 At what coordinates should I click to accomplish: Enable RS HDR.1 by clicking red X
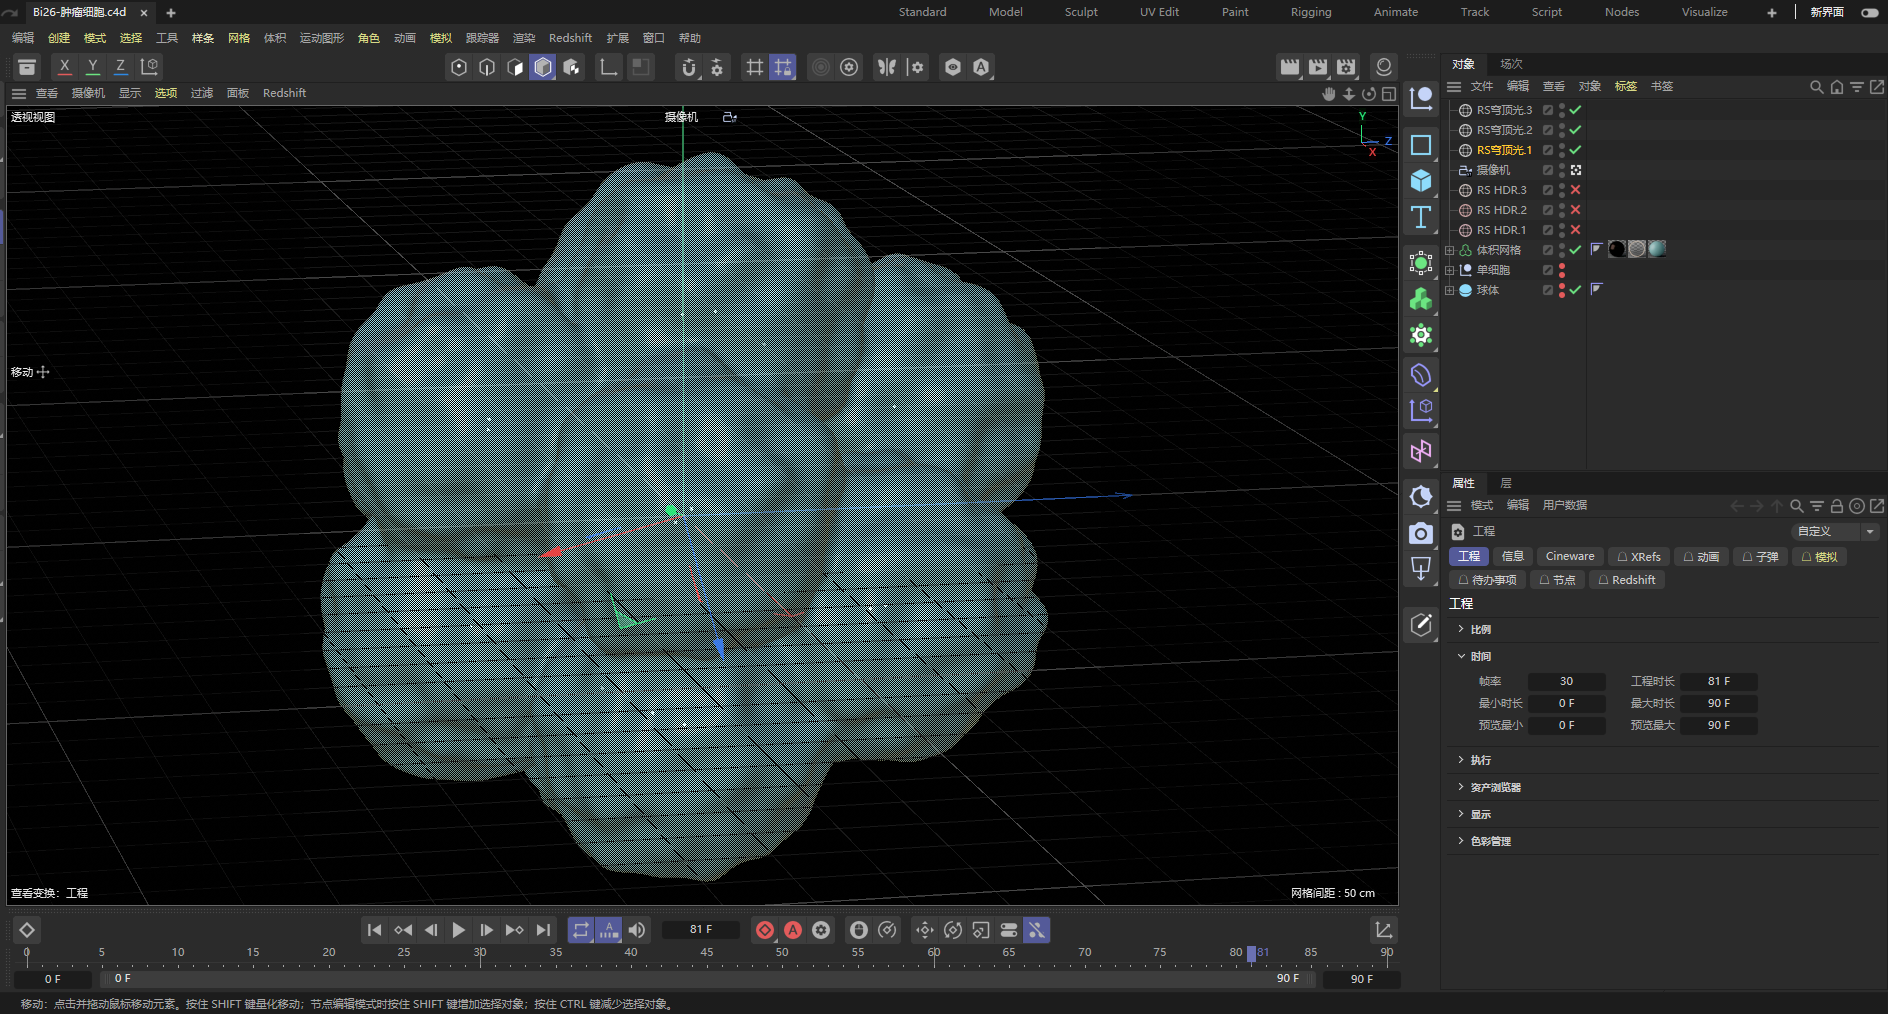pyautogui.click(x=1575, y=230)
